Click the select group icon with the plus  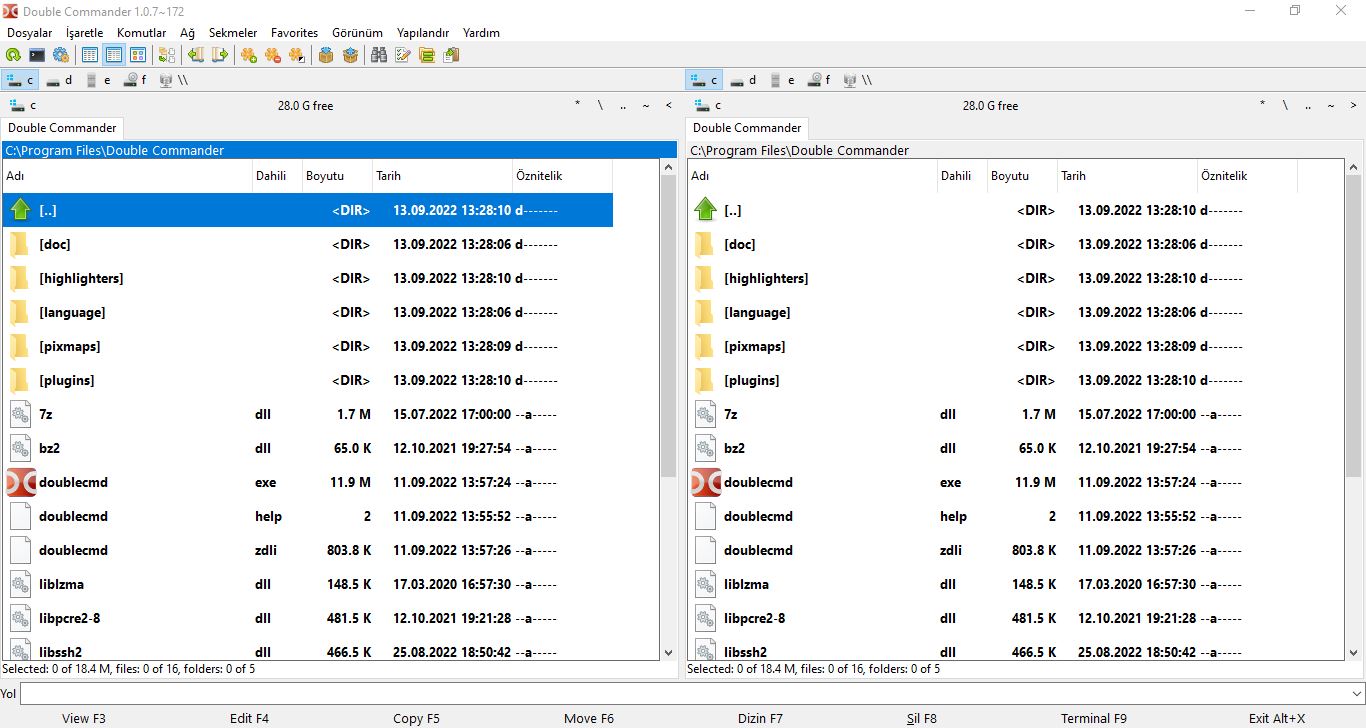point(249,55)
